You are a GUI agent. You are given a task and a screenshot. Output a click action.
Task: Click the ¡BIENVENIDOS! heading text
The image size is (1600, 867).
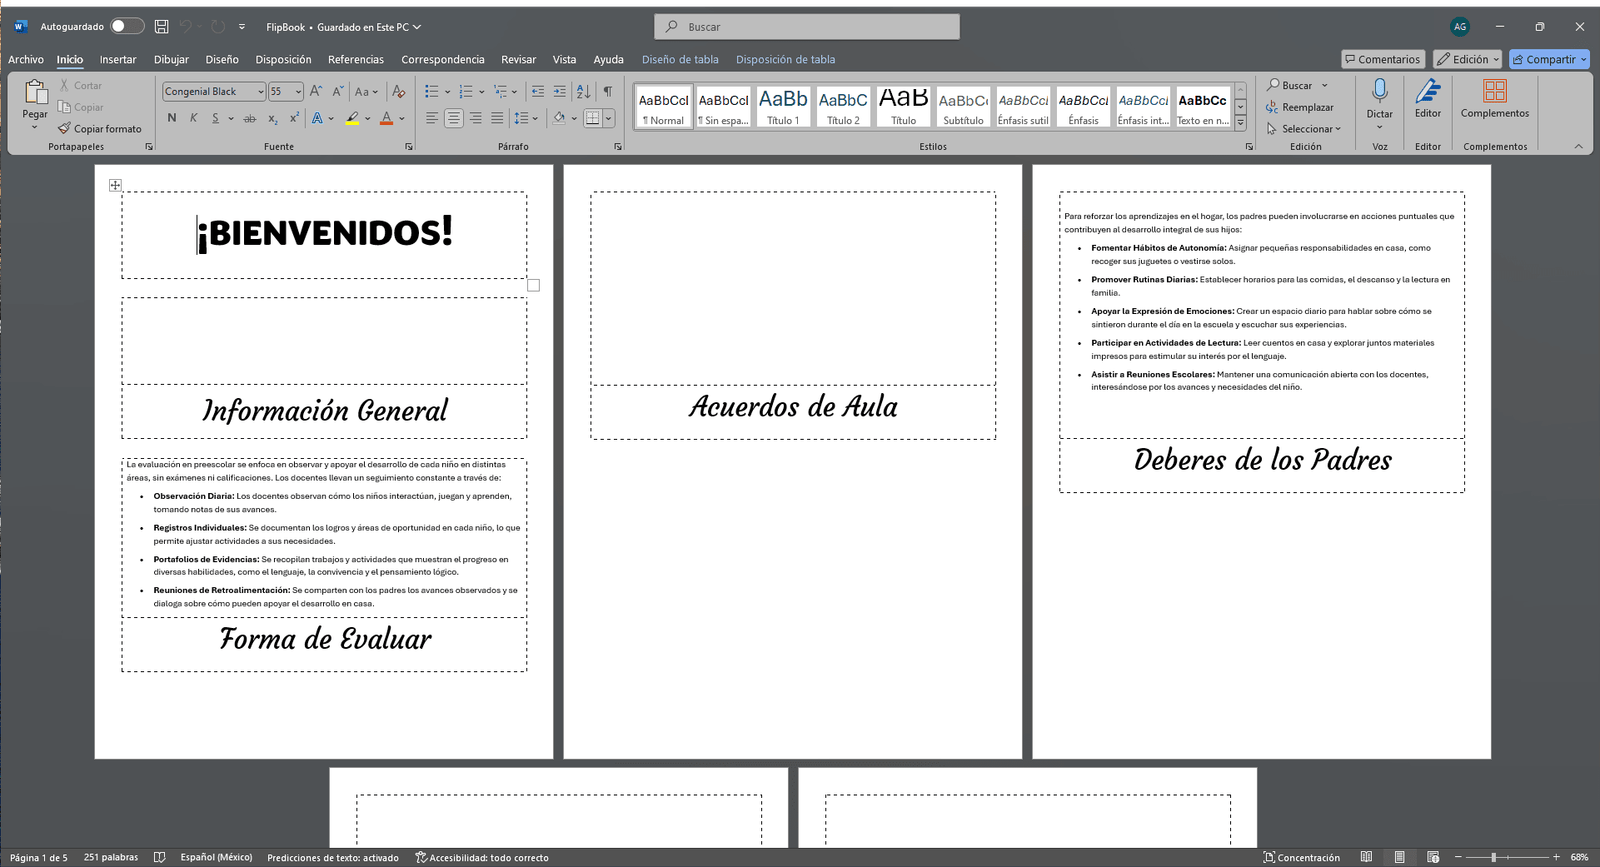click(325, 232)
